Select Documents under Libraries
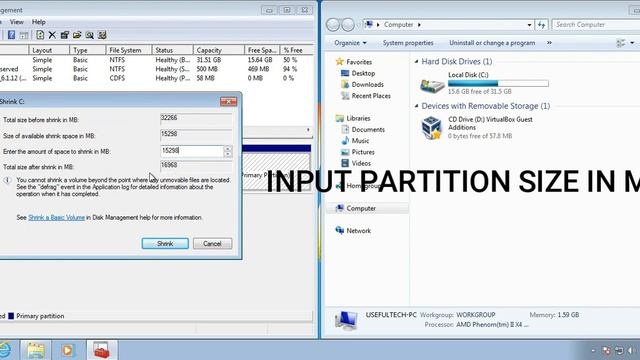 [x=368, y=129]
